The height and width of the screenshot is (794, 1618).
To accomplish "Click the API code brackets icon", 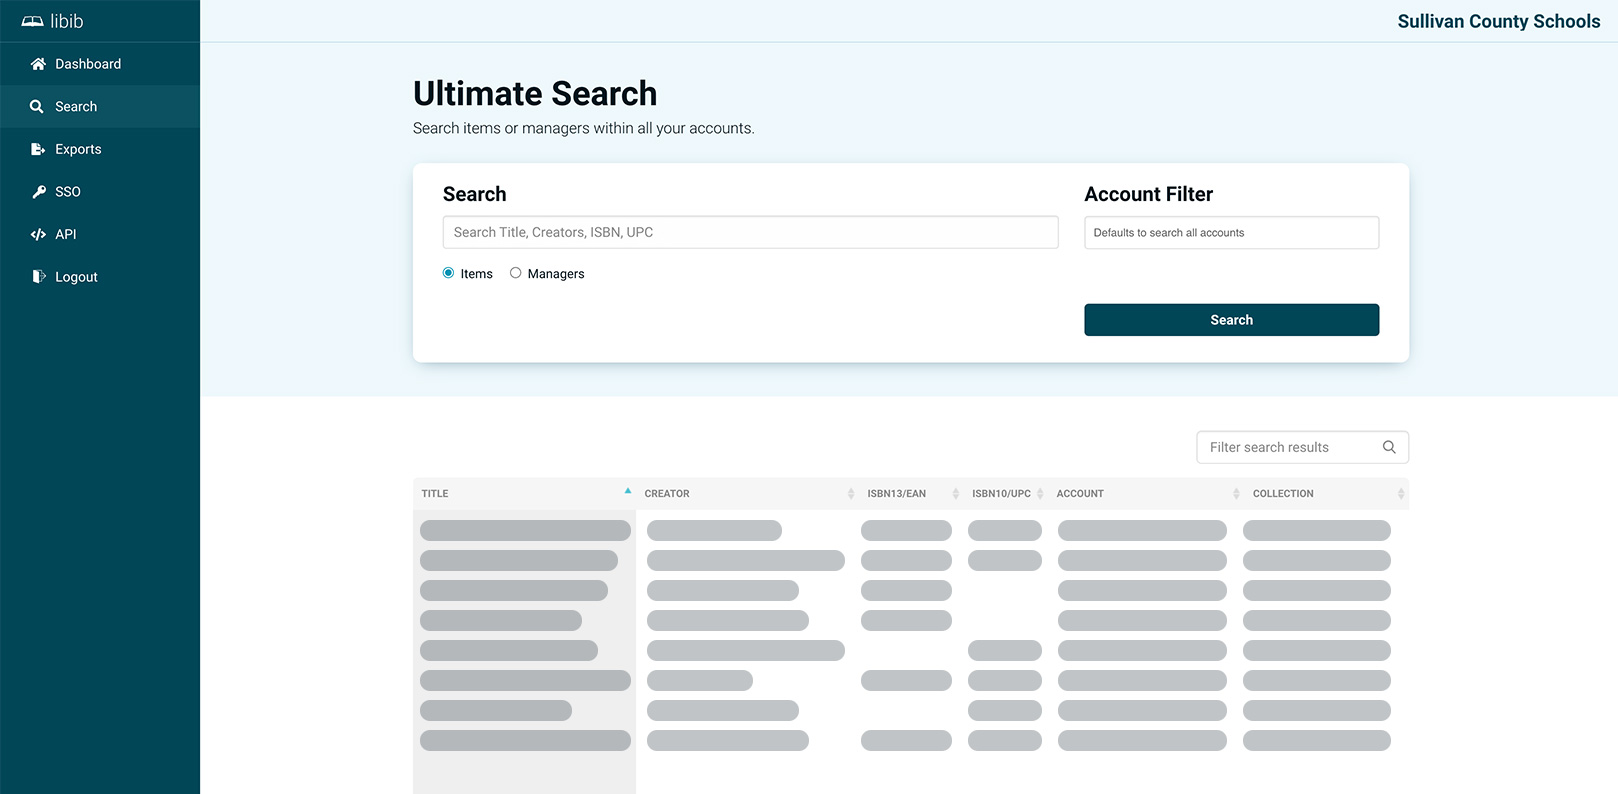I will 38,235.
